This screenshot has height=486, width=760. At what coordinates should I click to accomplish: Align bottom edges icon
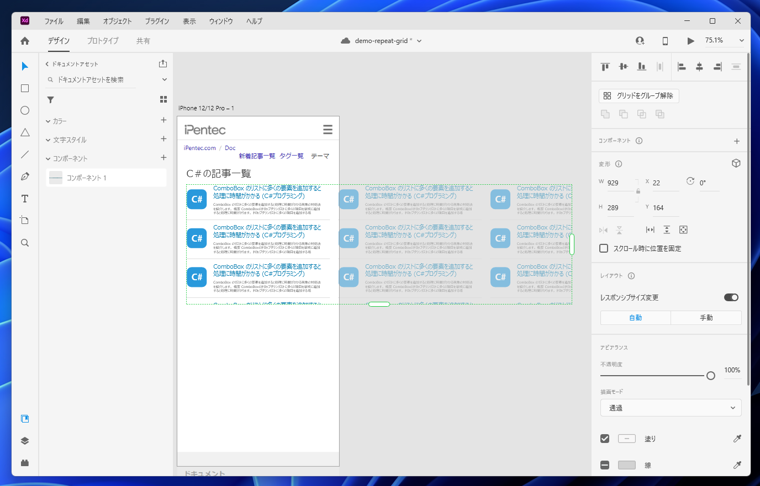(642, 66)
